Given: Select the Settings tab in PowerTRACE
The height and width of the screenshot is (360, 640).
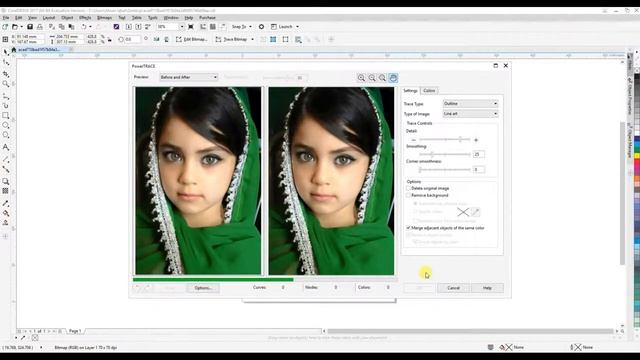Looking at the screenshot, I should point(410,91).
